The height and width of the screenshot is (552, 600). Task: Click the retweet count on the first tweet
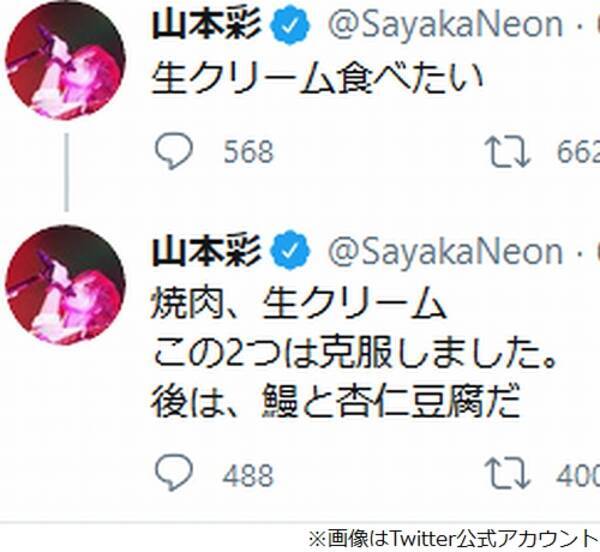578,151
